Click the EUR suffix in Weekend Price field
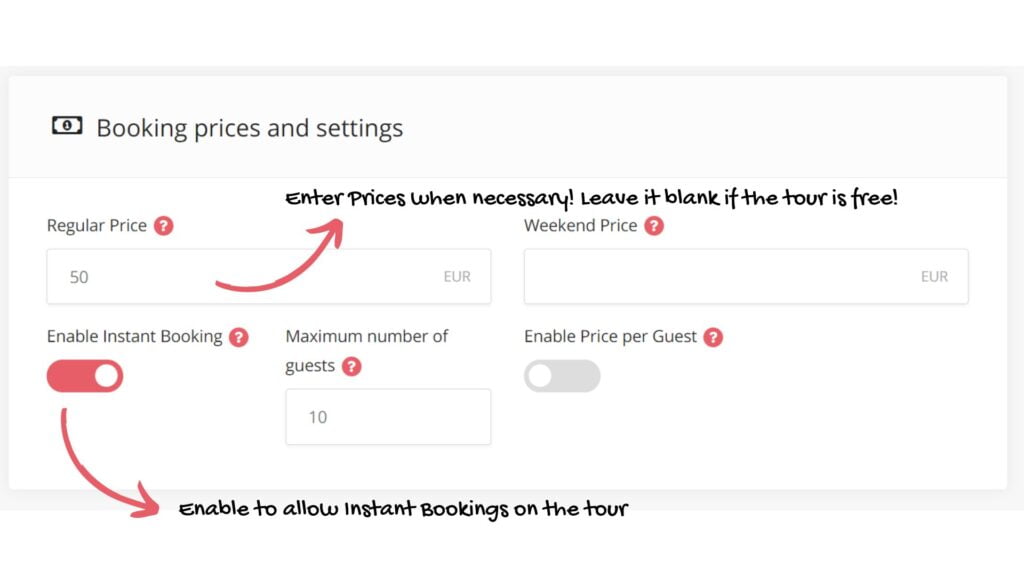 pyautogui.click(x=935, y=277)
